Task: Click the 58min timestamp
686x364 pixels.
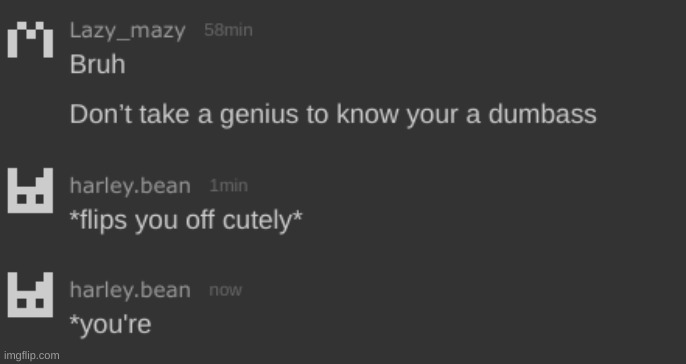Action: [228, 31]
